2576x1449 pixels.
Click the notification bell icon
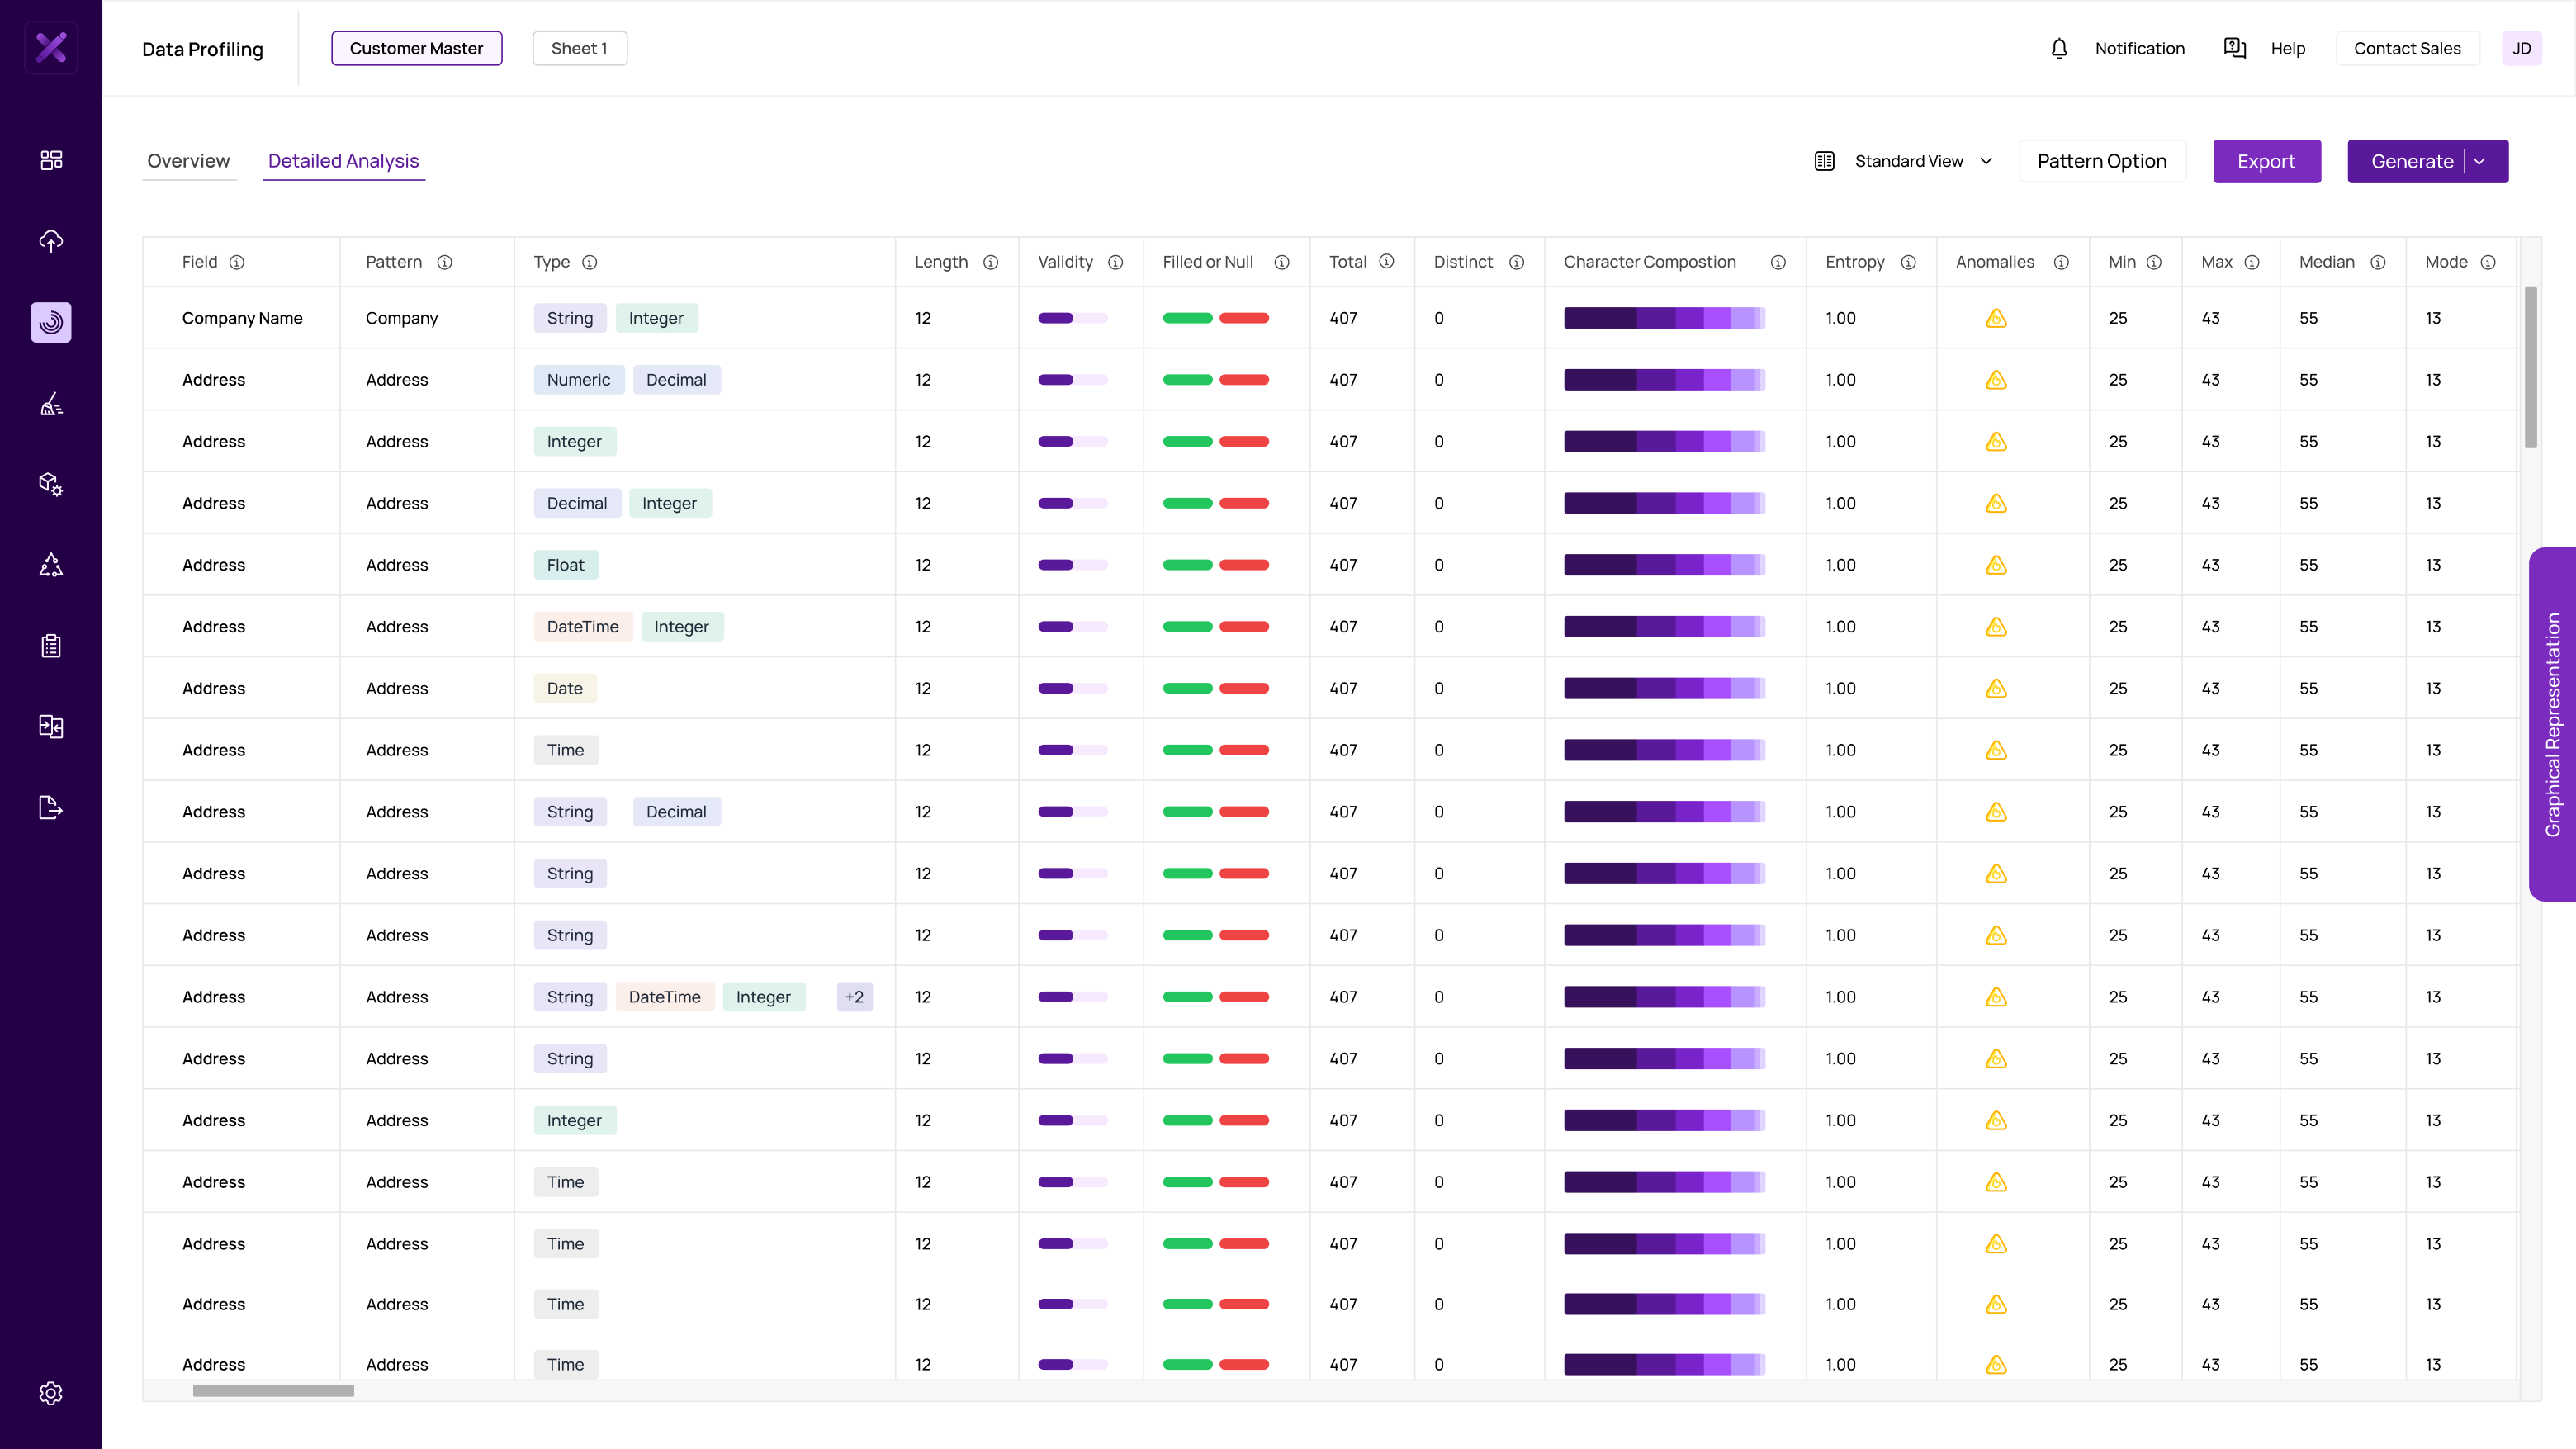click(x=2059, y=48)
